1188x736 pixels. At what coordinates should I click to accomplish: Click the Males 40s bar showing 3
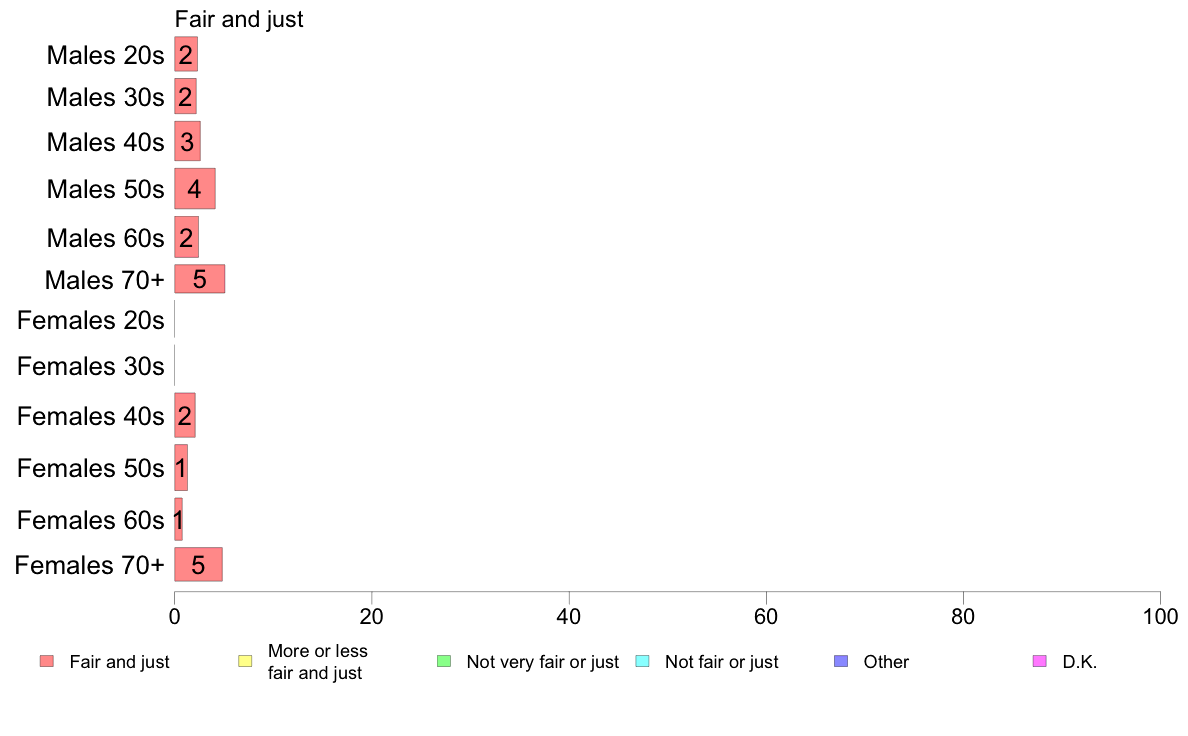[187, 141]
